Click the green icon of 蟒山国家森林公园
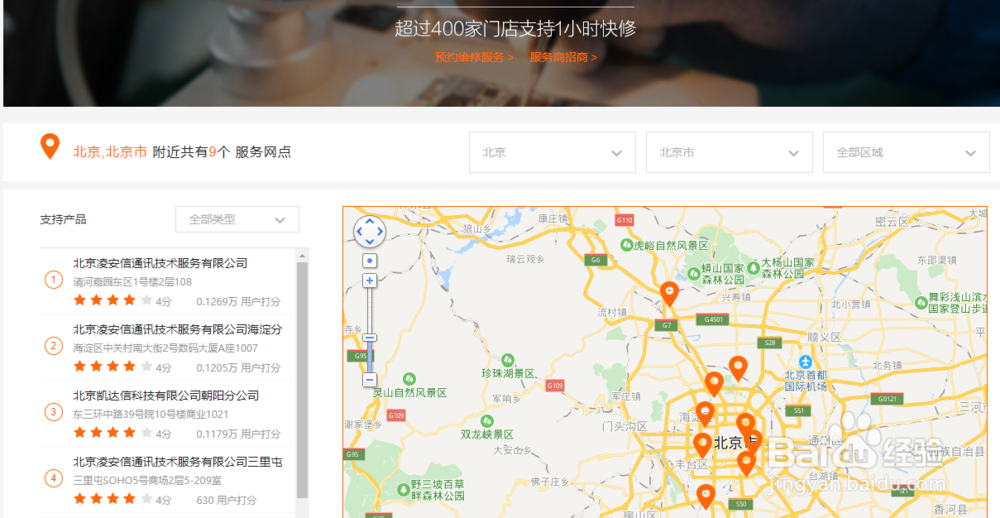Image resolution: width=1000 pixels, height=518 pixels. [694, 273]
